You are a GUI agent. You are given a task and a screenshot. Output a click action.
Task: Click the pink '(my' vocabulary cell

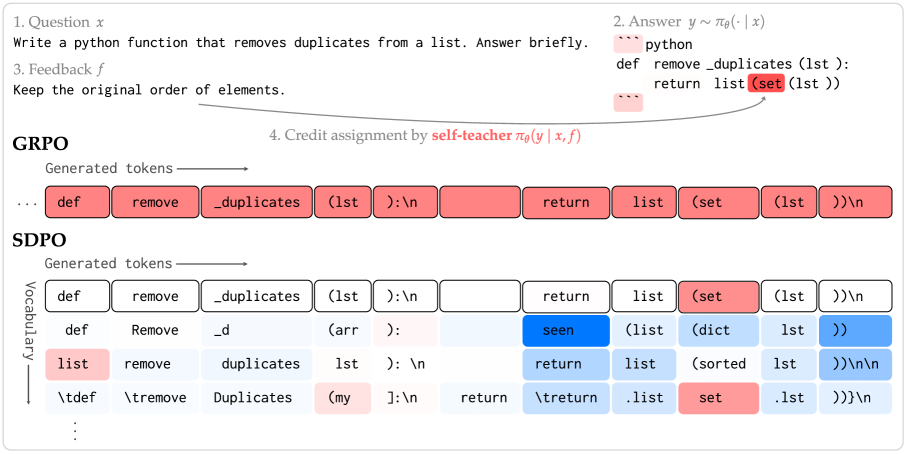(x=343, y=398)
